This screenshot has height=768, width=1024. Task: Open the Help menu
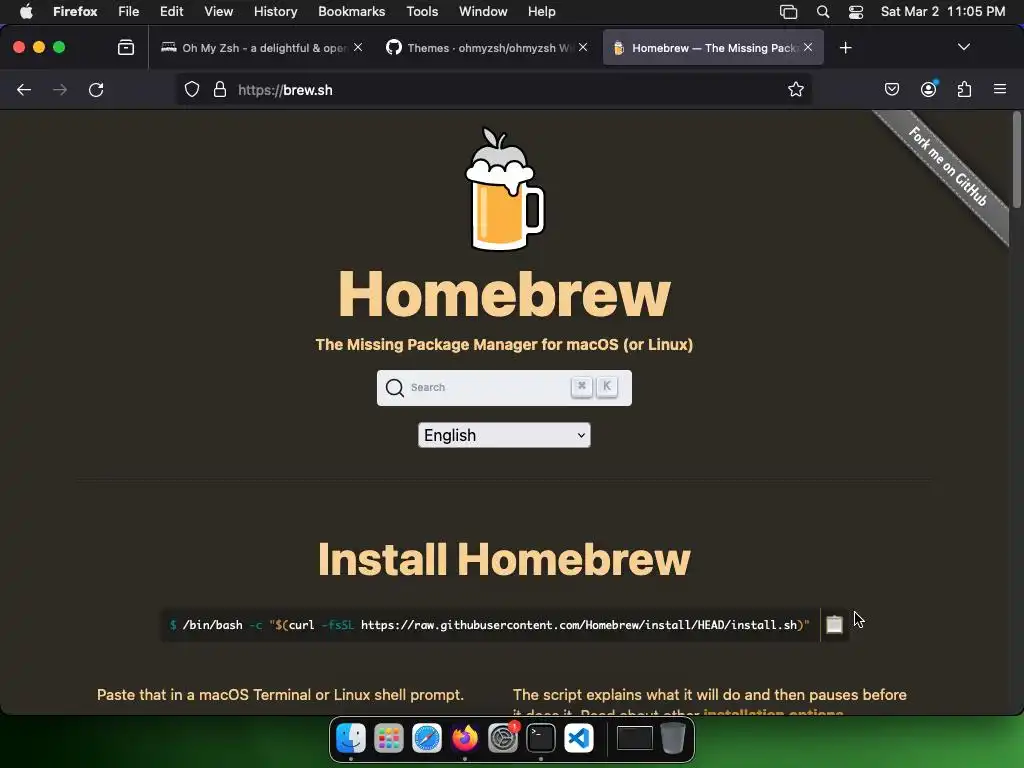click(541, 11)
